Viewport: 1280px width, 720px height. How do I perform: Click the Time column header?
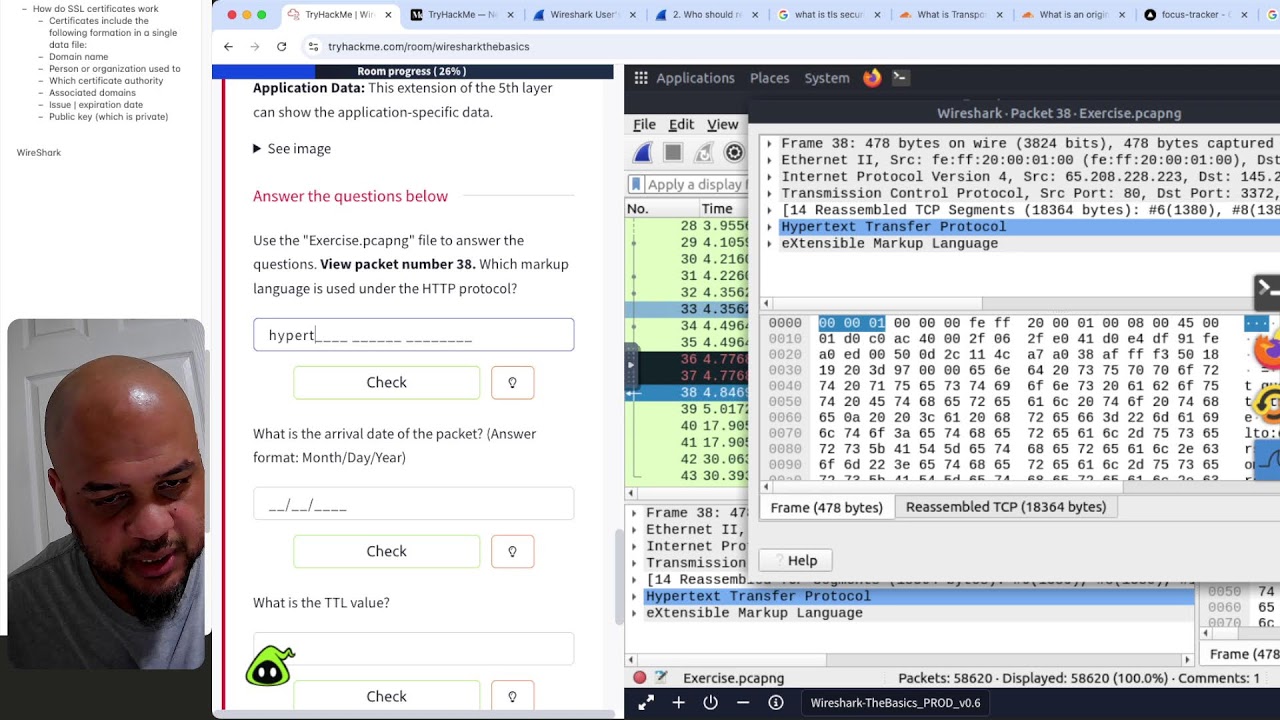tap(716, 208)
